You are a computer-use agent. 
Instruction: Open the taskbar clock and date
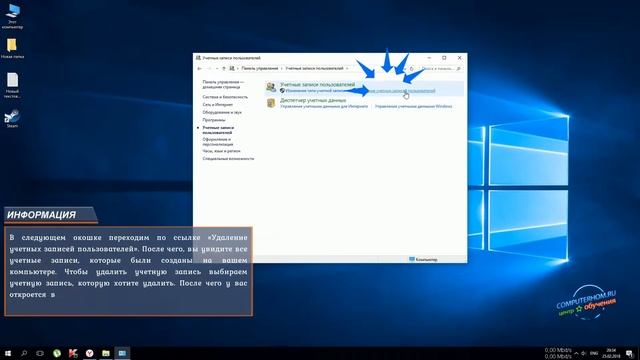tap(611, 353)
